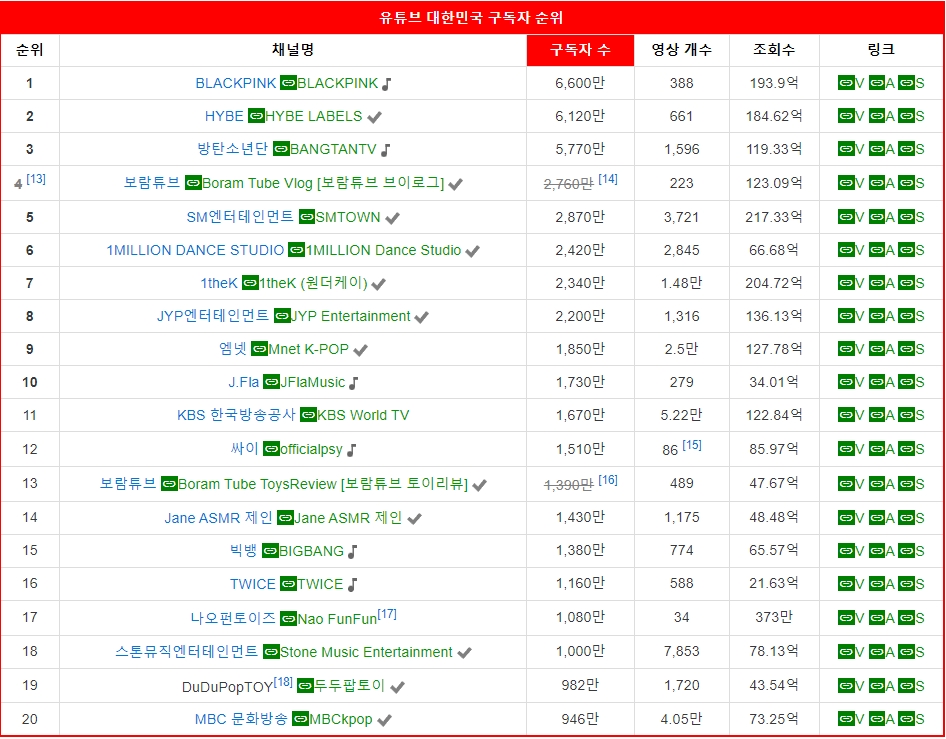Sort by the 영상 개수 column header
This screenshot has width=946, height=739.
click(682, 50)
